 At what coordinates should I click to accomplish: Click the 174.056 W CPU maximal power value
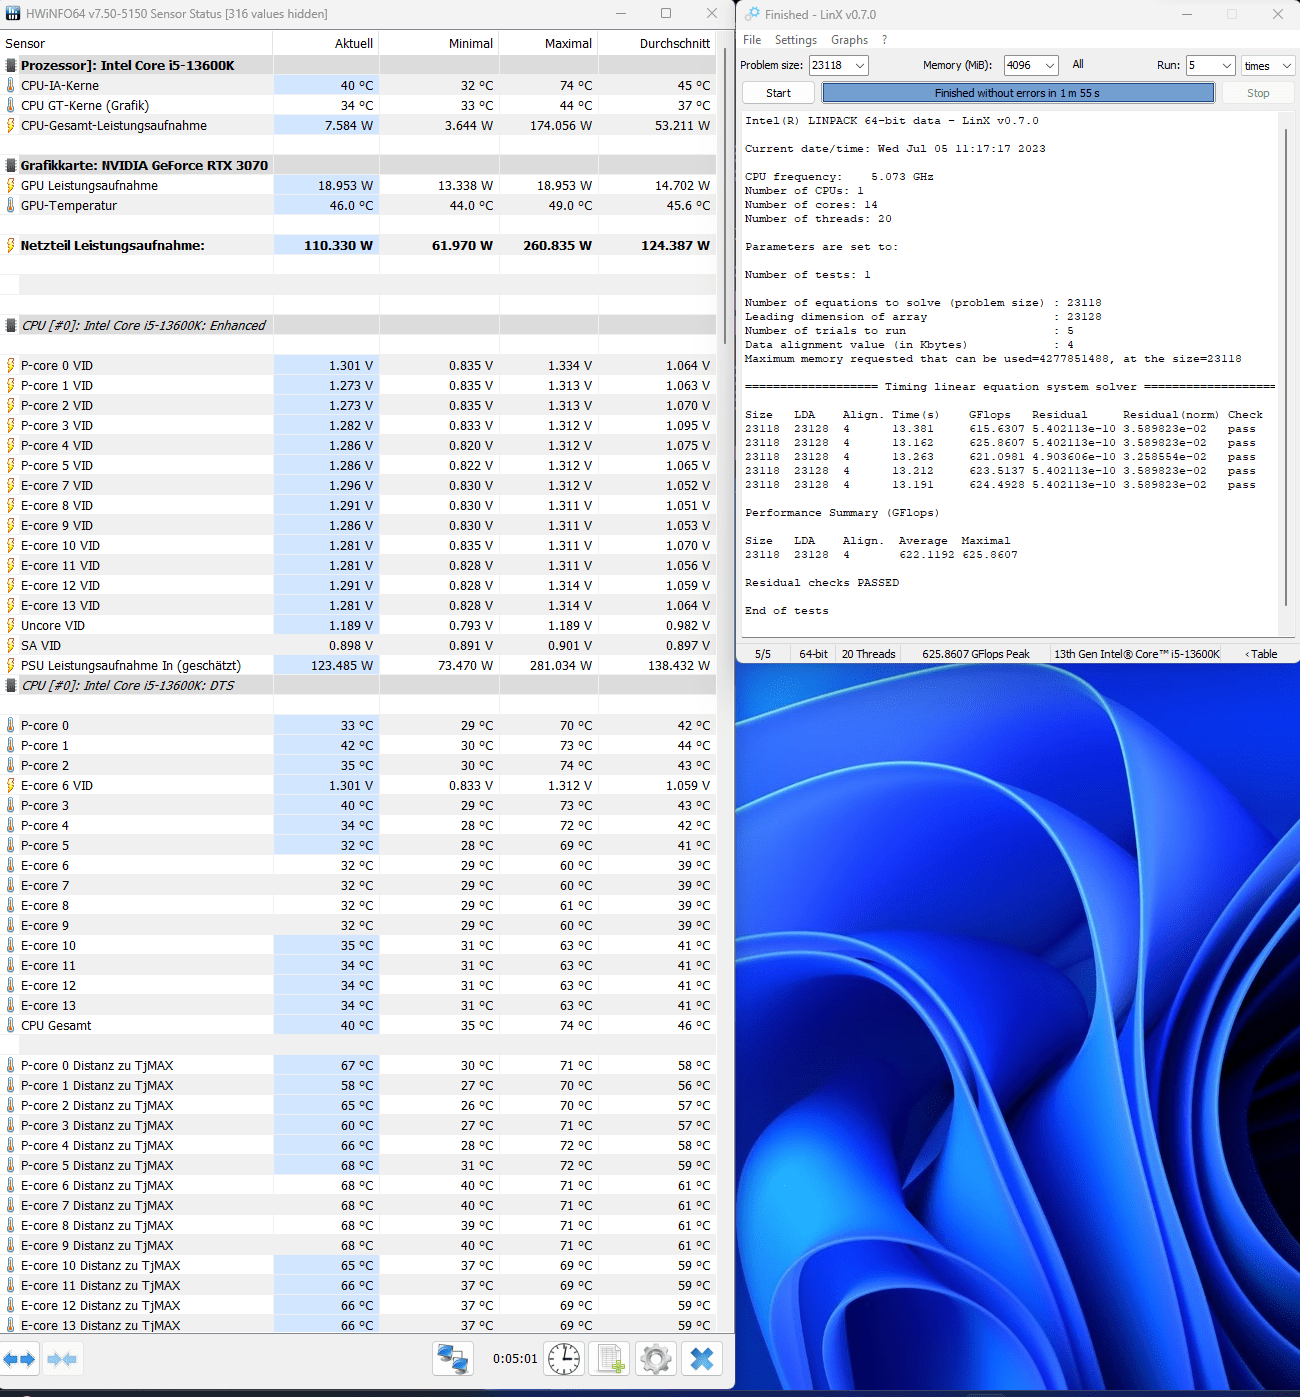[561, 125]
